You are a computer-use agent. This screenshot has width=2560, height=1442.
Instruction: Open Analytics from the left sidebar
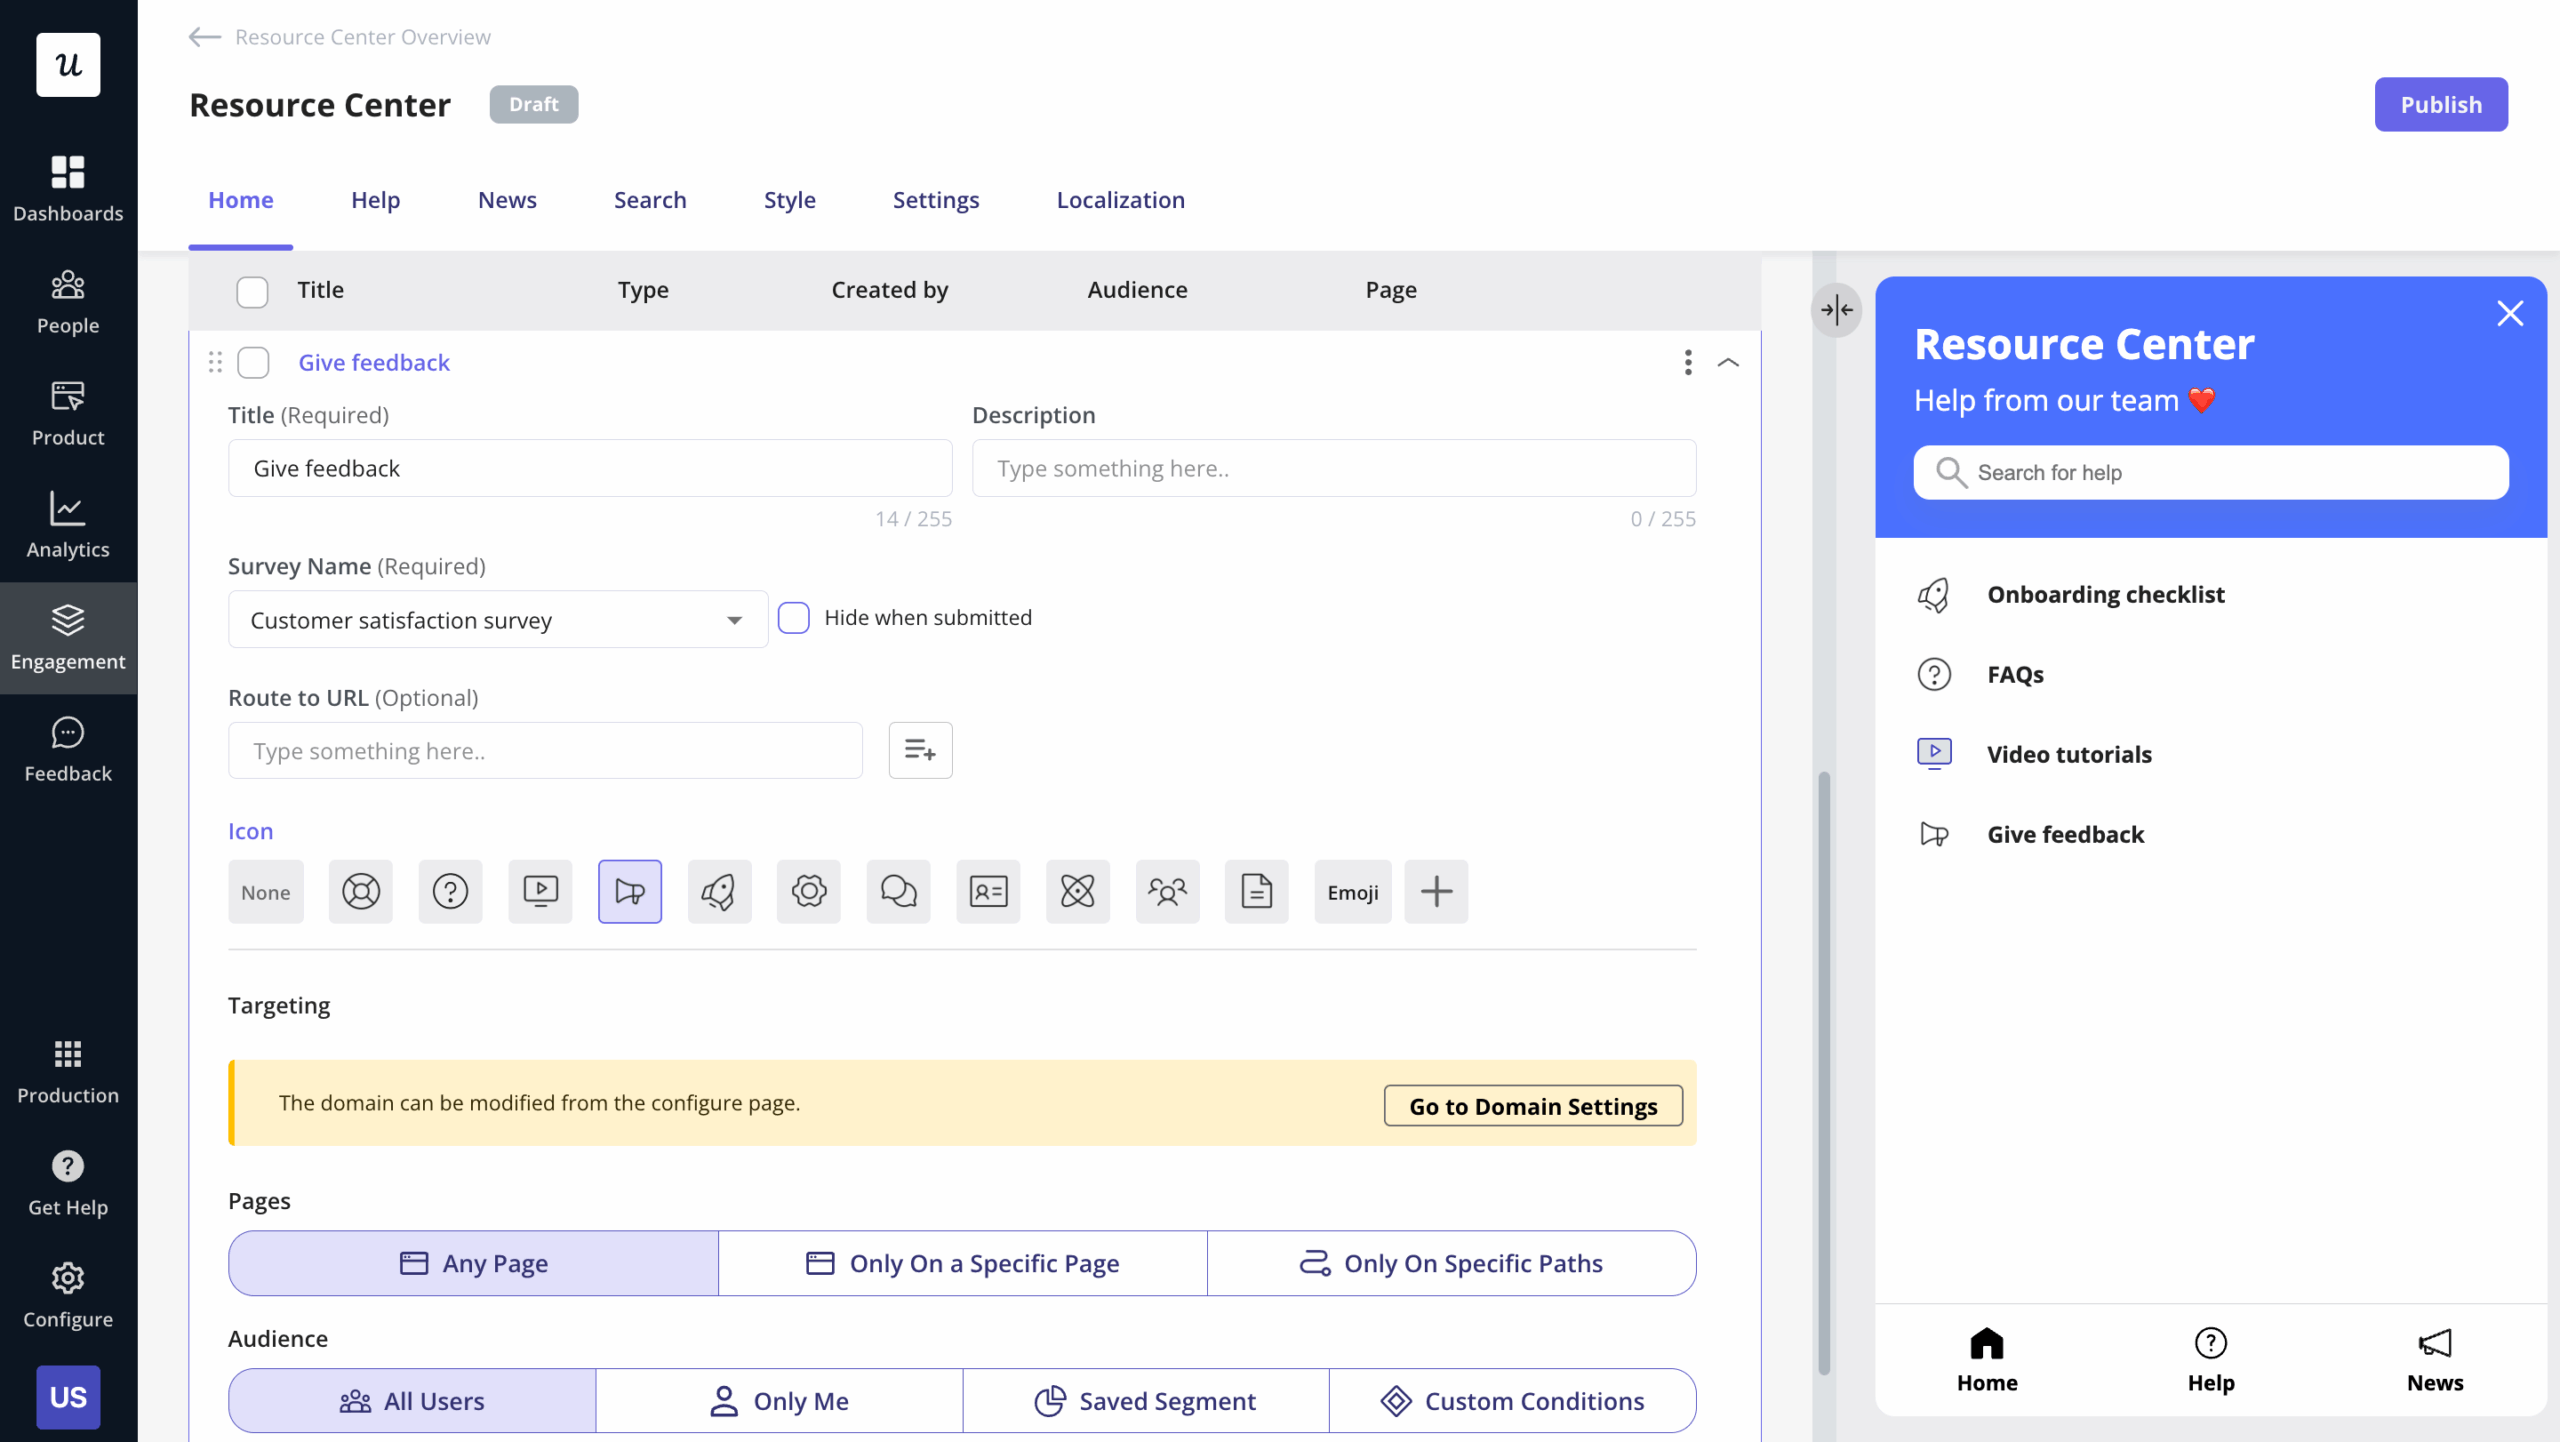point(67,526)
